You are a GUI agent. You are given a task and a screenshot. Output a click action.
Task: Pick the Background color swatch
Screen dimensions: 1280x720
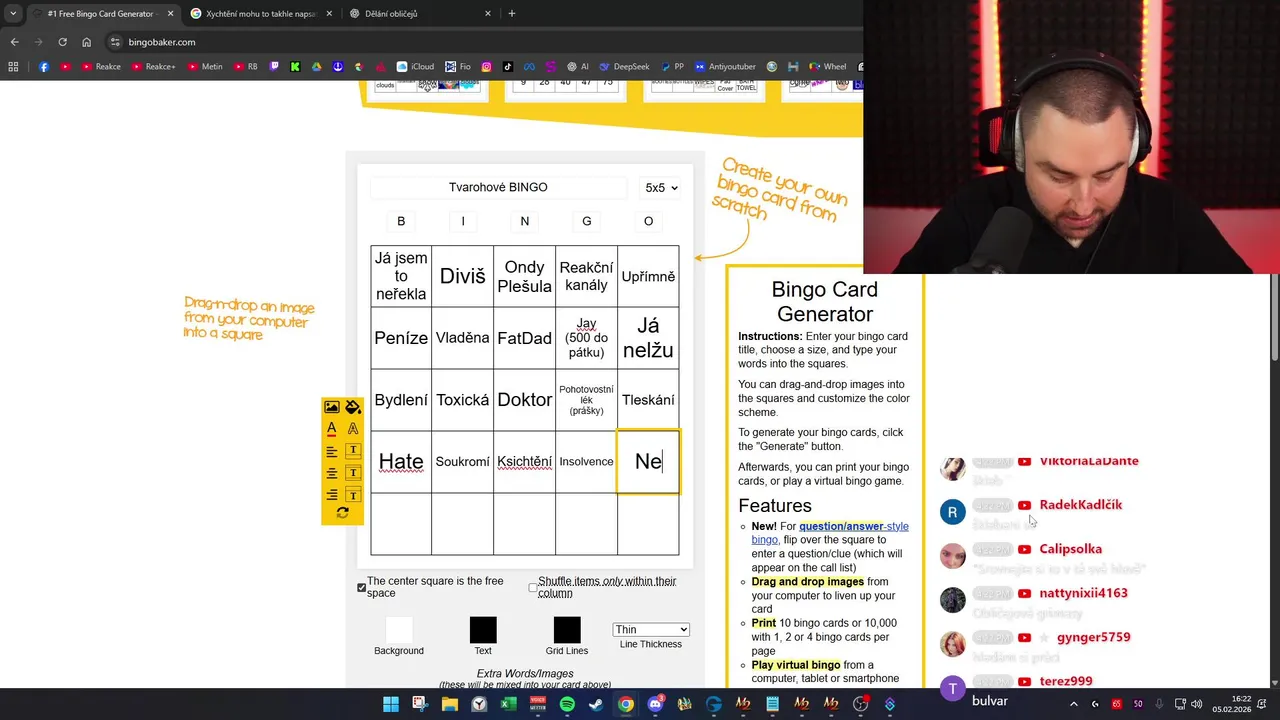coord(399,630)
